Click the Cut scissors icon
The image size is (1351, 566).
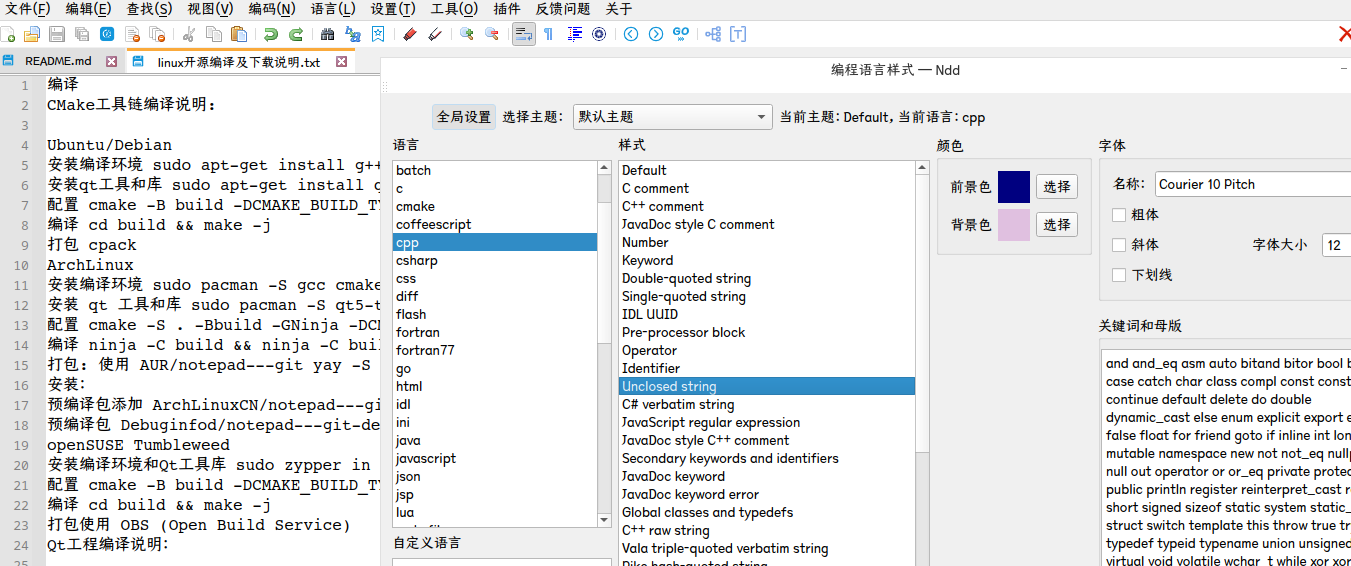coord(187,34)
